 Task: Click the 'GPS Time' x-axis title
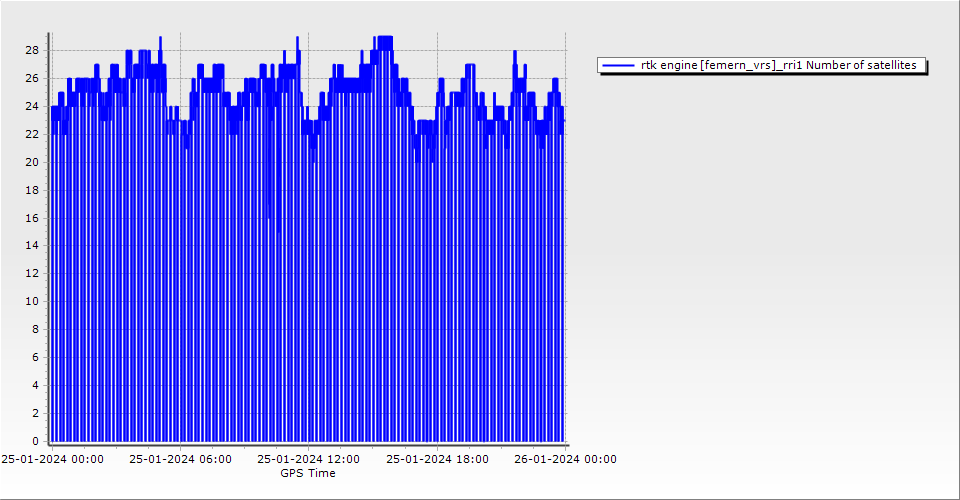pos(308,473)
